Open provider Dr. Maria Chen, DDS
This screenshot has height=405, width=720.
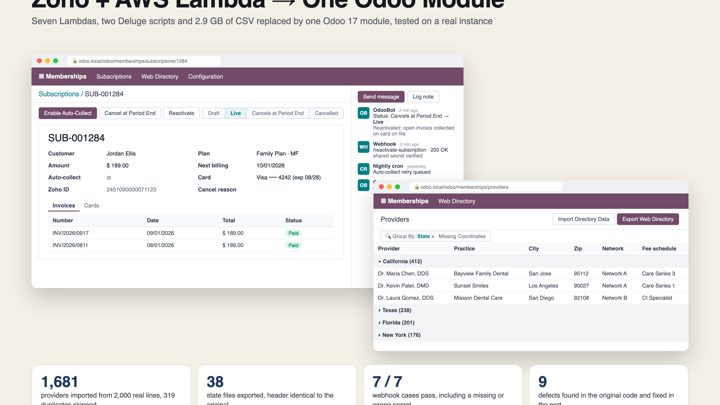click(403, 273)
